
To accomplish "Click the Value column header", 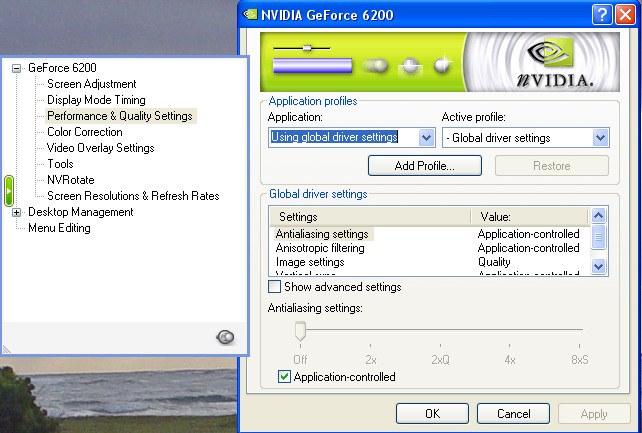I will 530,216.
